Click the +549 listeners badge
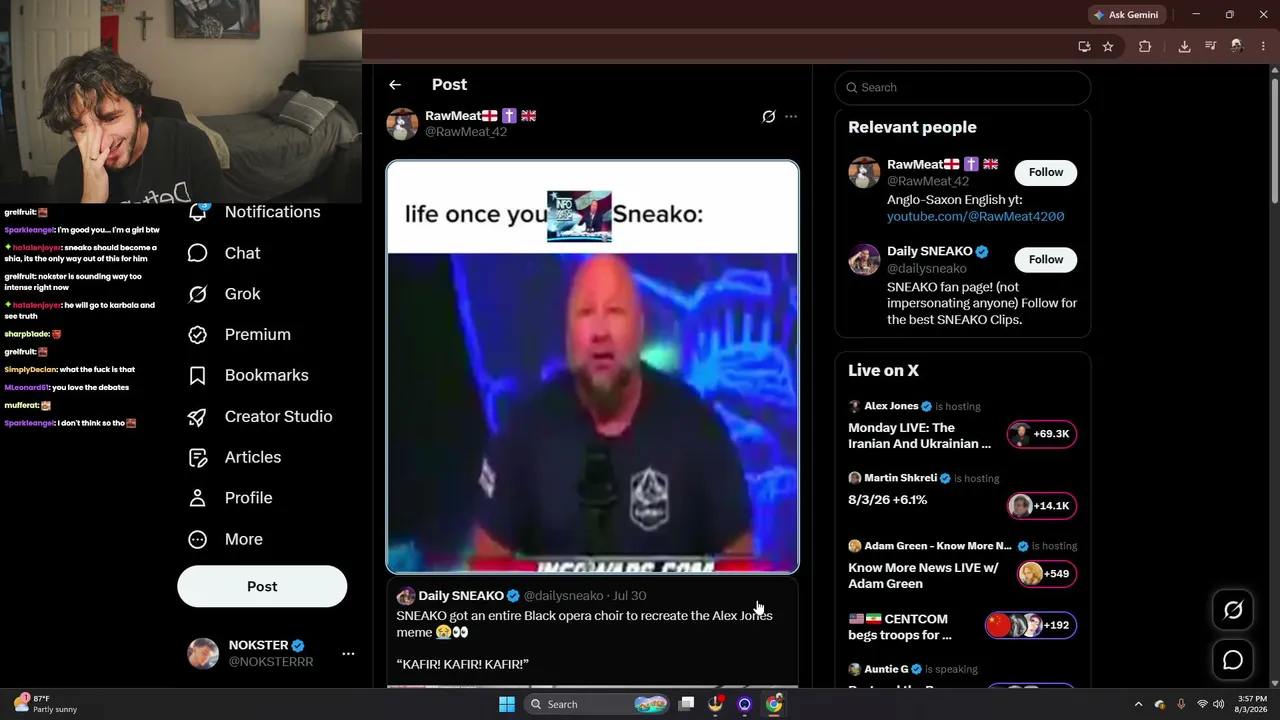The height and width of the screenshot is (720, 1280). 1047,574
